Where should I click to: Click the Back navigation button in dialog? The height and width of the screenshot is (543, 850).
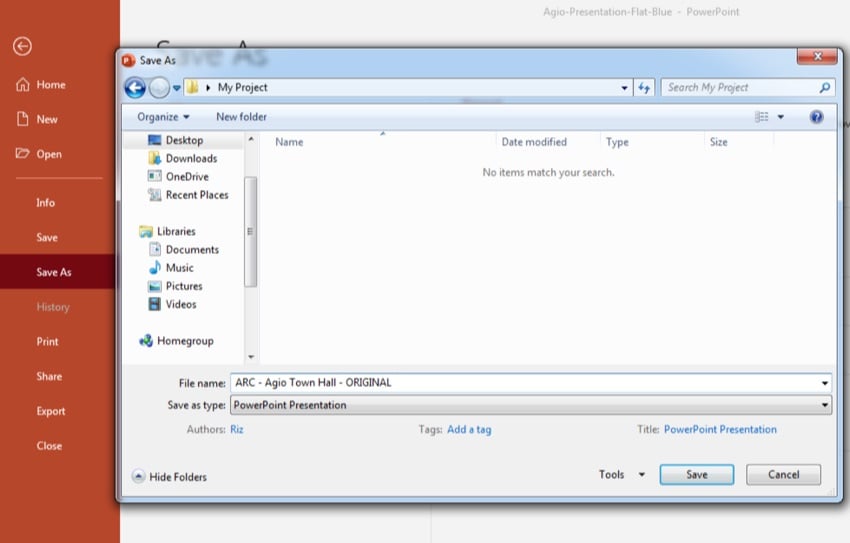tap(135, 88)
